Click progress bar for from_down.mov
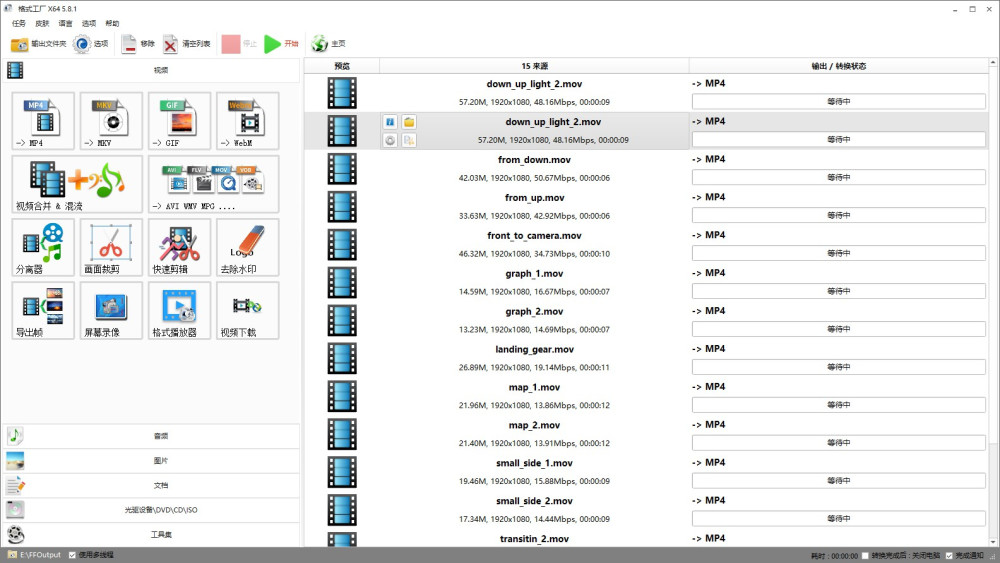The image size is (1000, 563). [839, 177]
